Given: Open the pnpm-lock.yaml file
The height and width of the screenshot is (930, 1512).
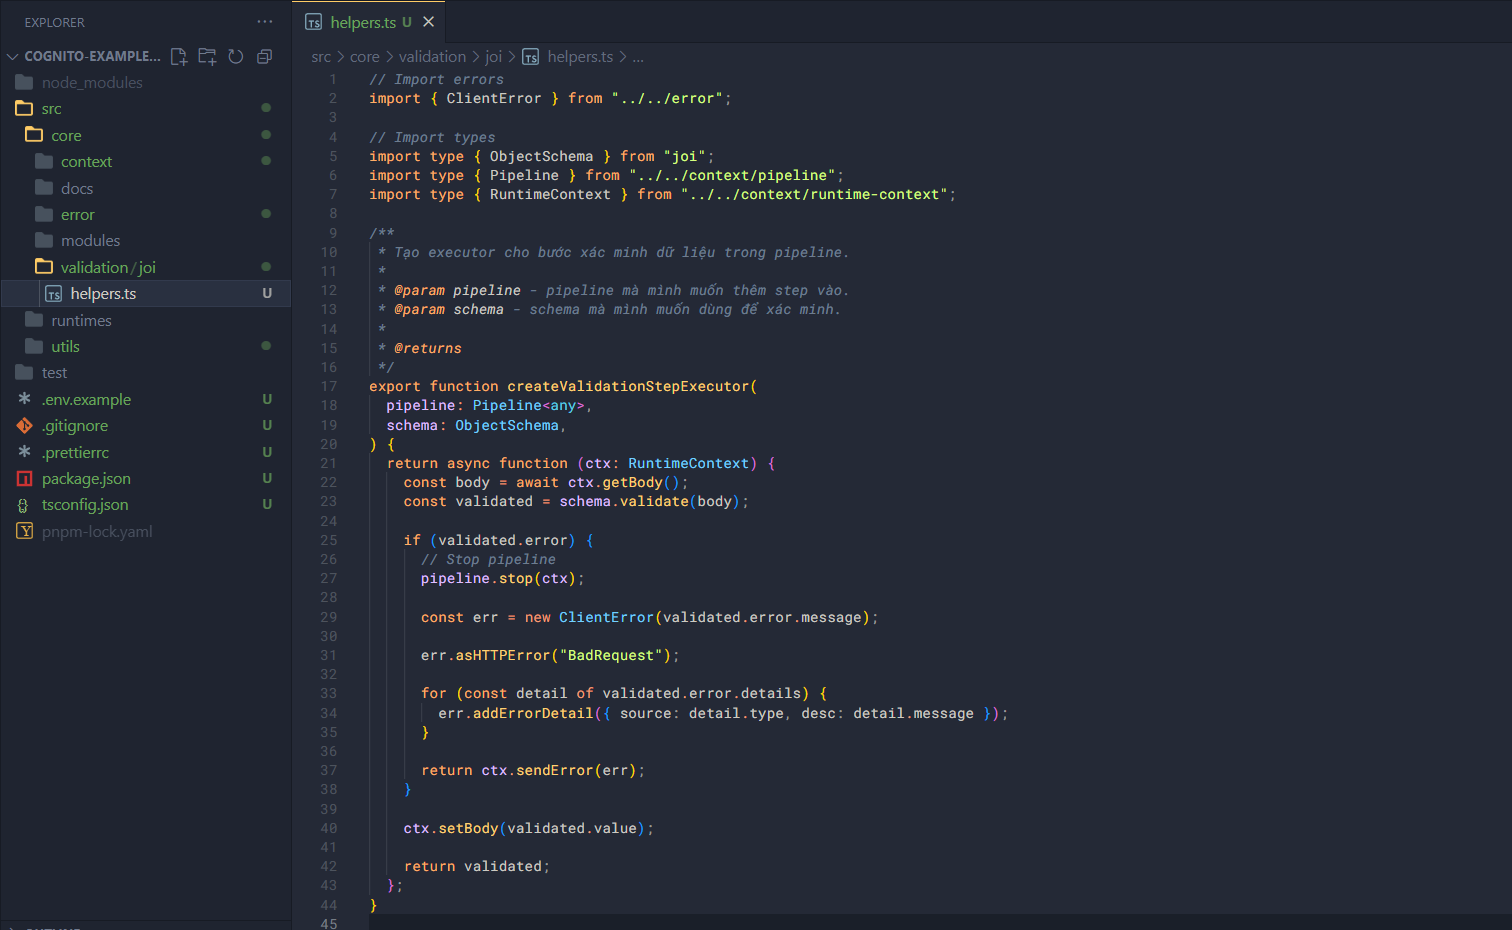Looking at the screenshot, I should click(x=97, y=532).
